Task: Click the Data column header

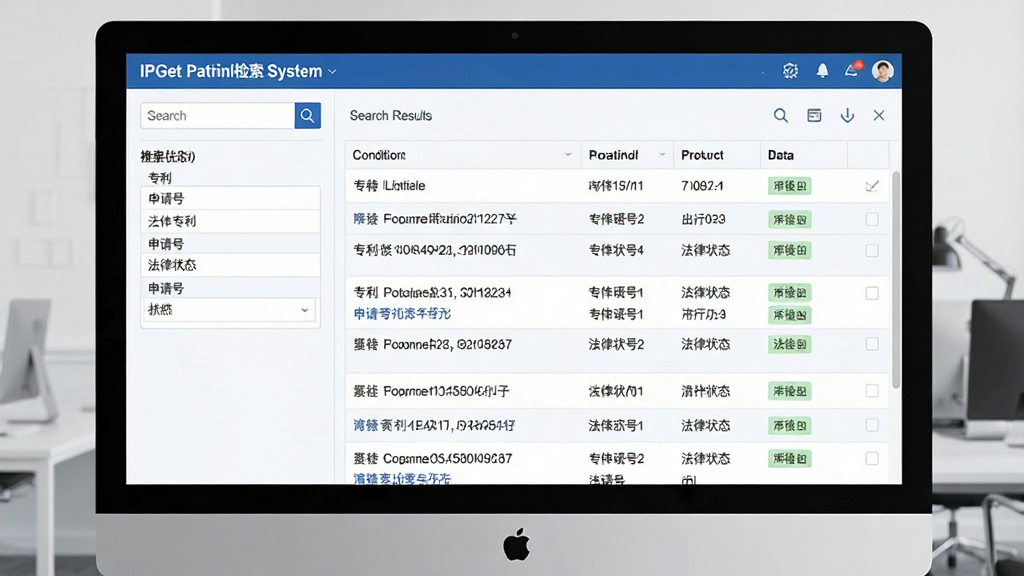Action: (x=803, y=155)
